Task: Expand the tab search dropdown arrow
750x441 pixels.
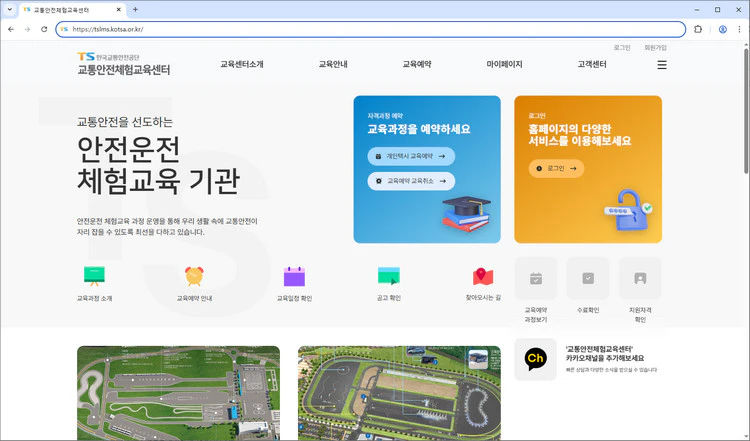Action: click(x=10, y=10)
